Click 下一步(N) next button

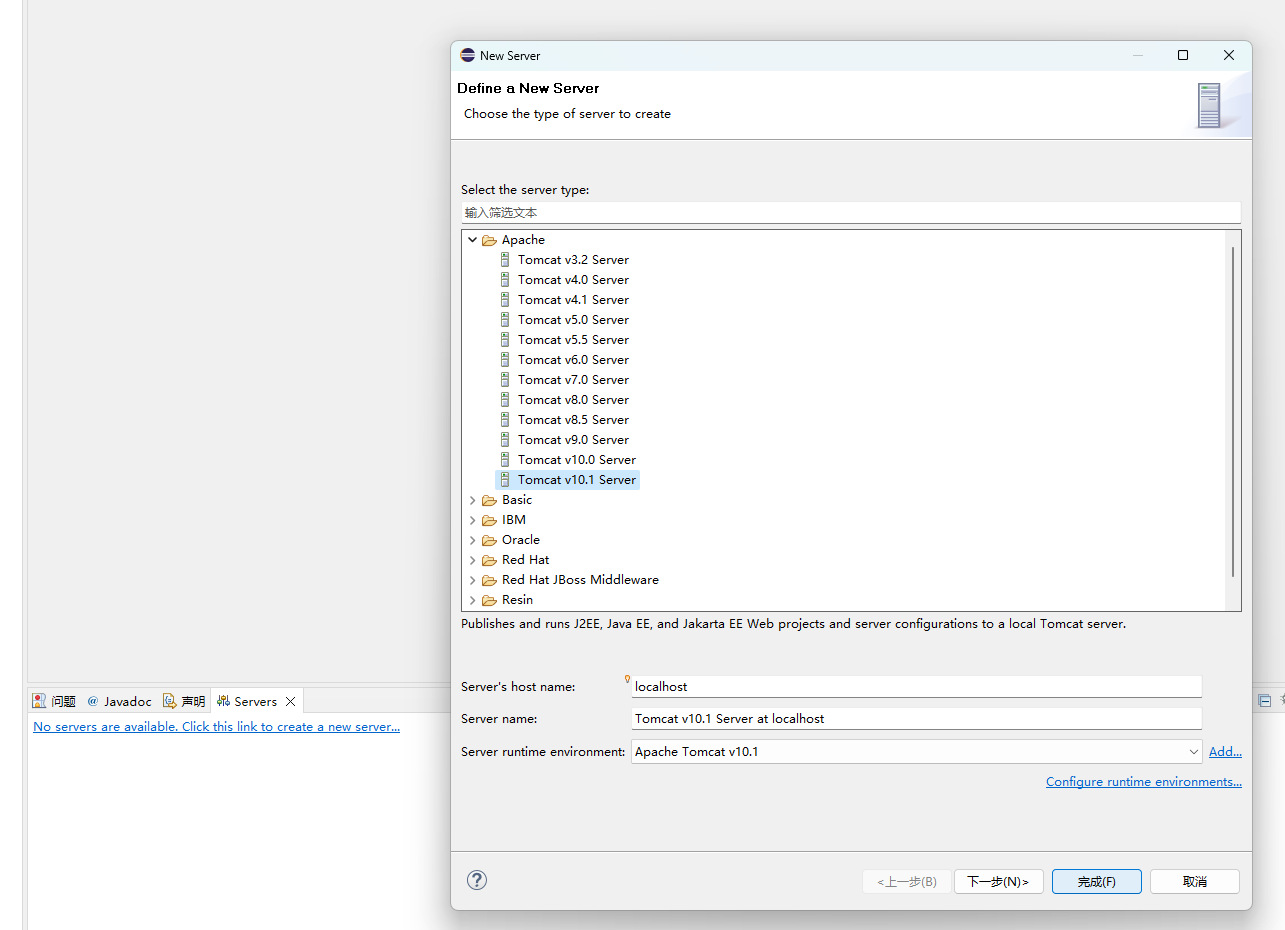click(x=998, y=881)
